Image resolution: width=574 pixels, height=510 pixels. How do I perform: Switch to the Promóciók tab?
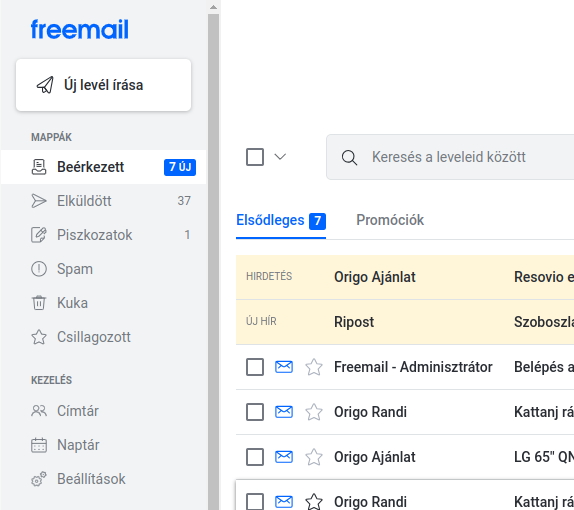tap(390, 220)
